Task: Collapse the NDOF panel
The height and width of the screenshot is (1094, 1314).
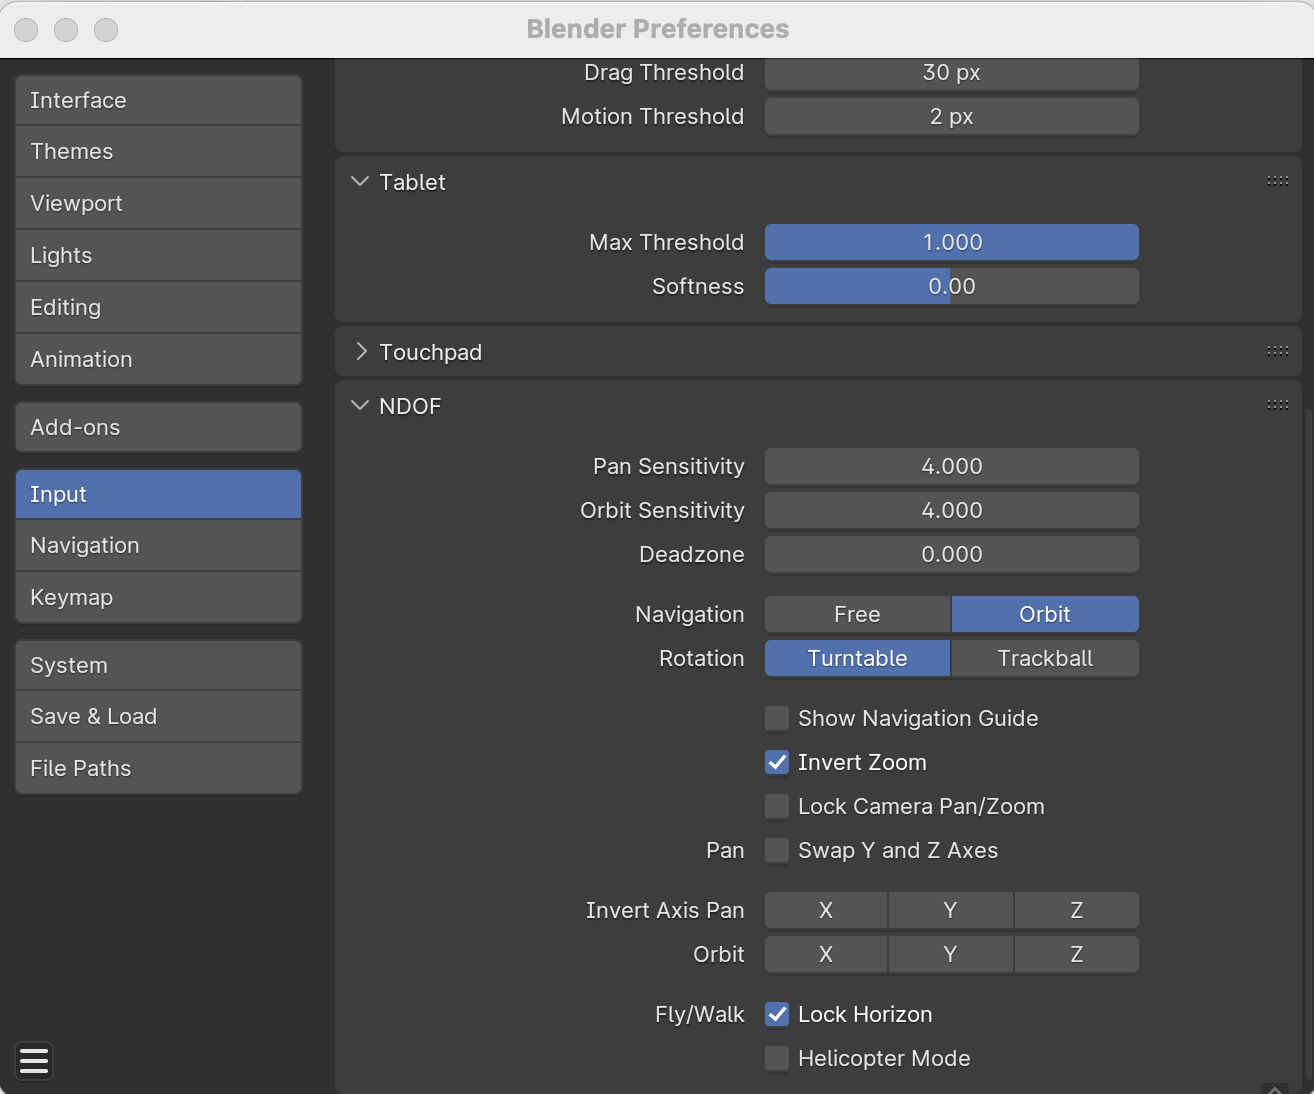Action: [x=360, y=406]
